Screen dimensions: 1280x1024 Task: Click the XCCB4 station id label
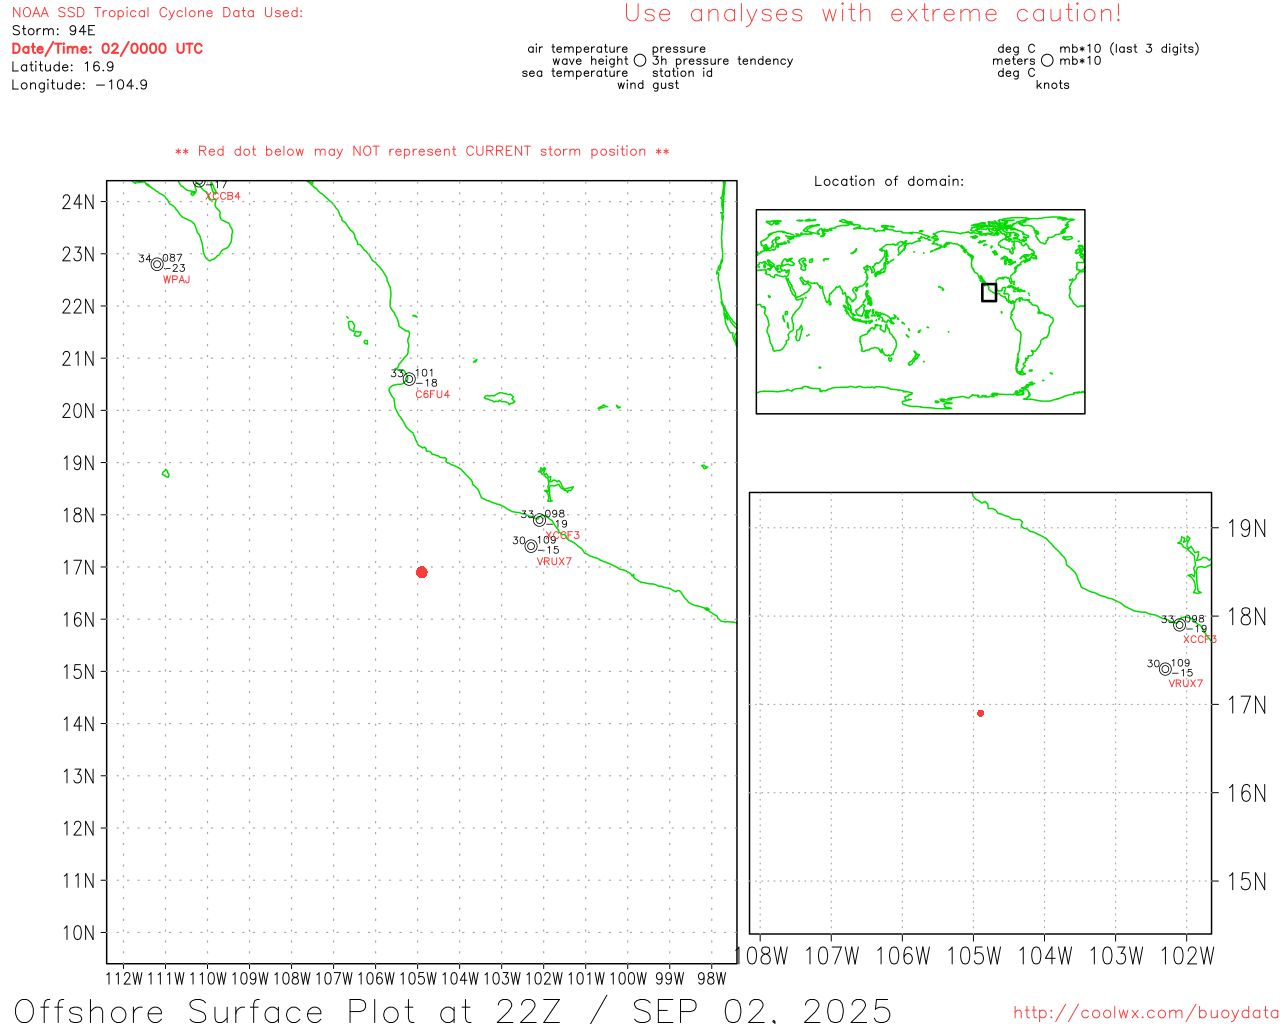[x=223, y=197]
